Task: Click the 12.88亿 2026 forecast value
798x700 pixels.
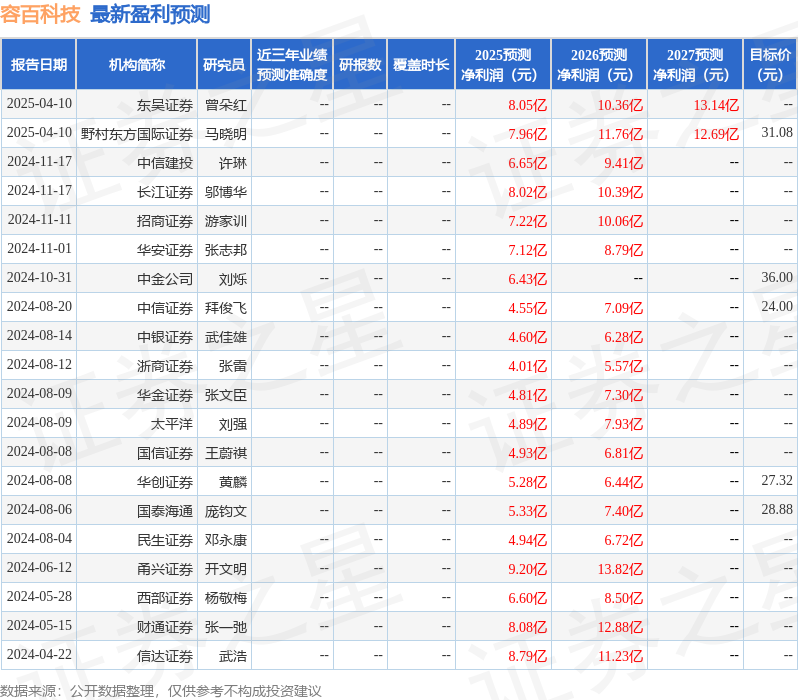Action: click(620, 627)
